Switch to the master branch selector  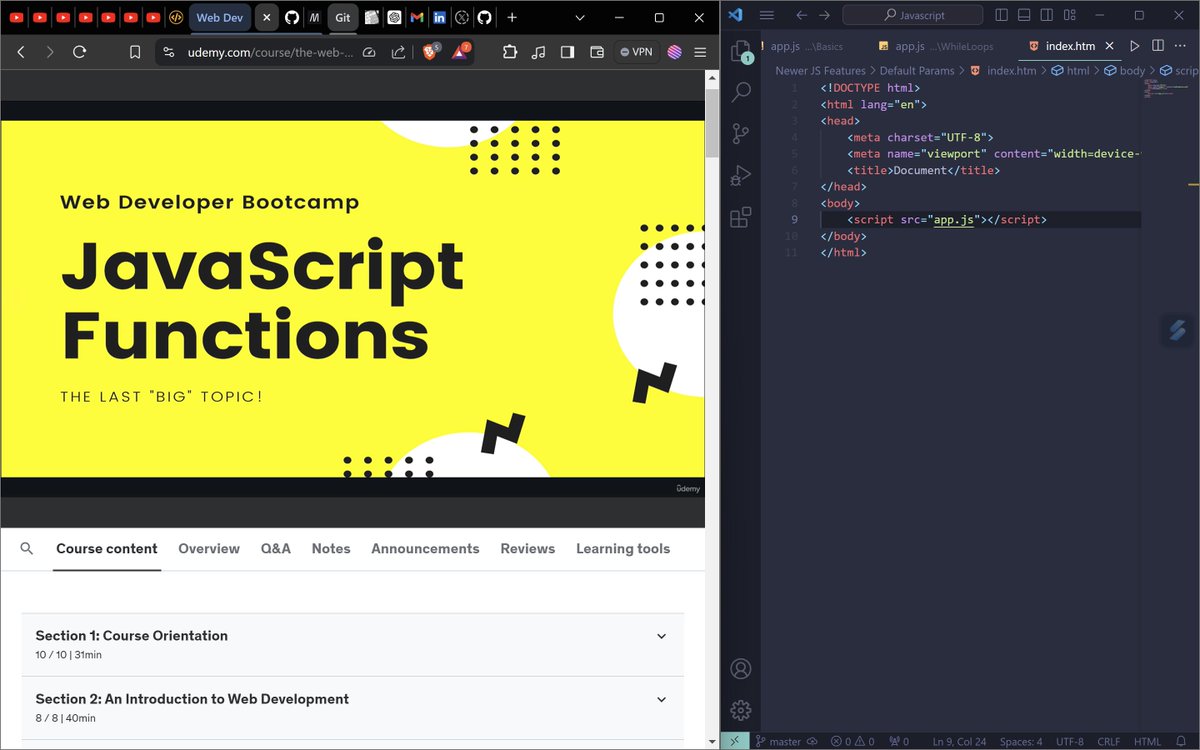pos(778,741)
